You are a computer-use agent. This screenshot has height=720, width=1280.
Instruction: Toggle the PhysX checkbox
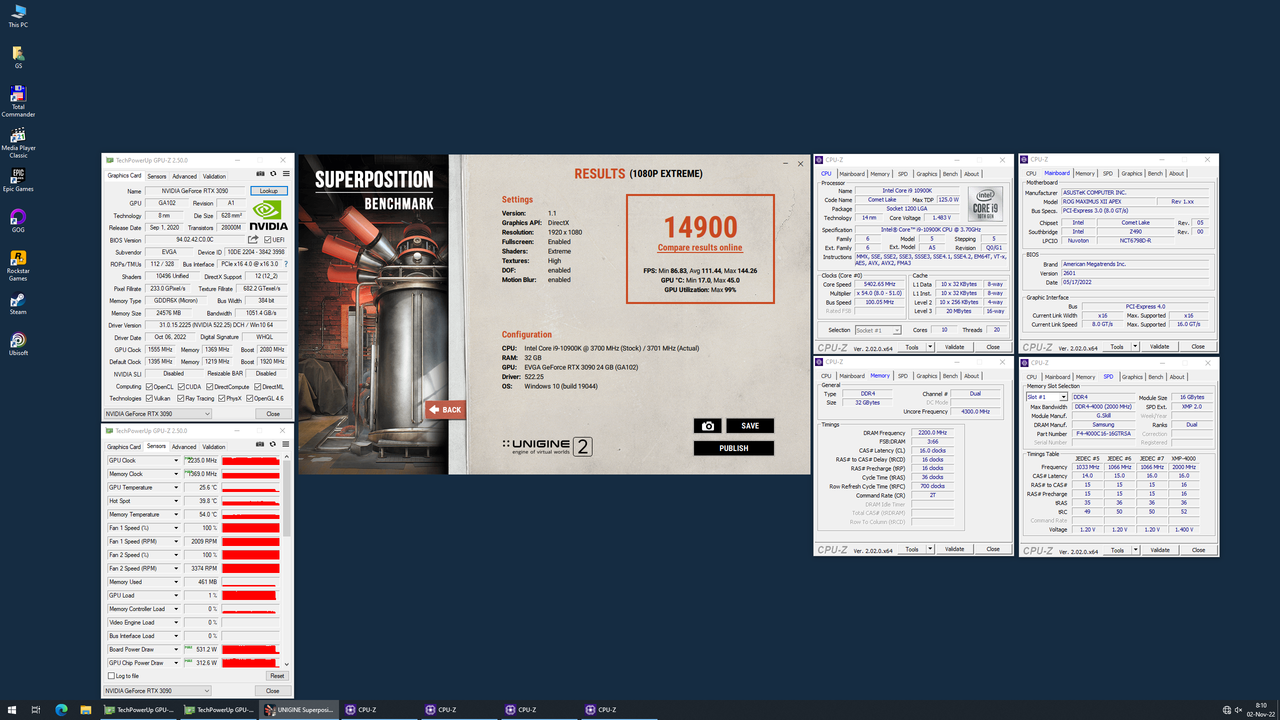tap(222, 398)
